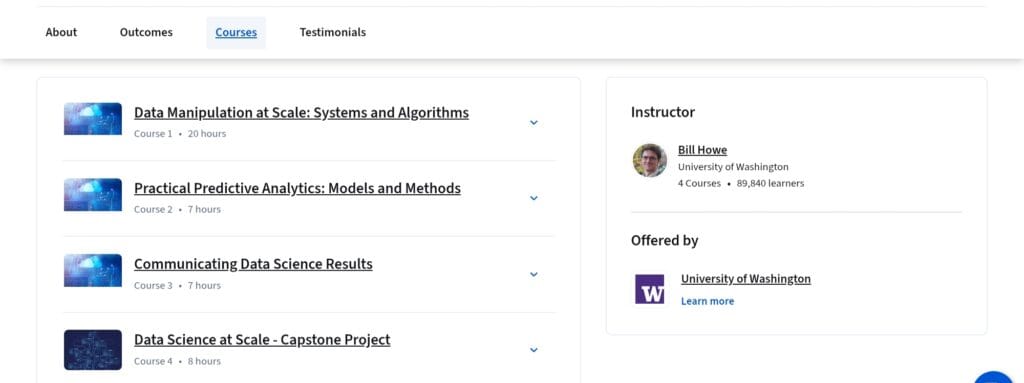Select the Courses tab
1024x383 pixels.
236,32
